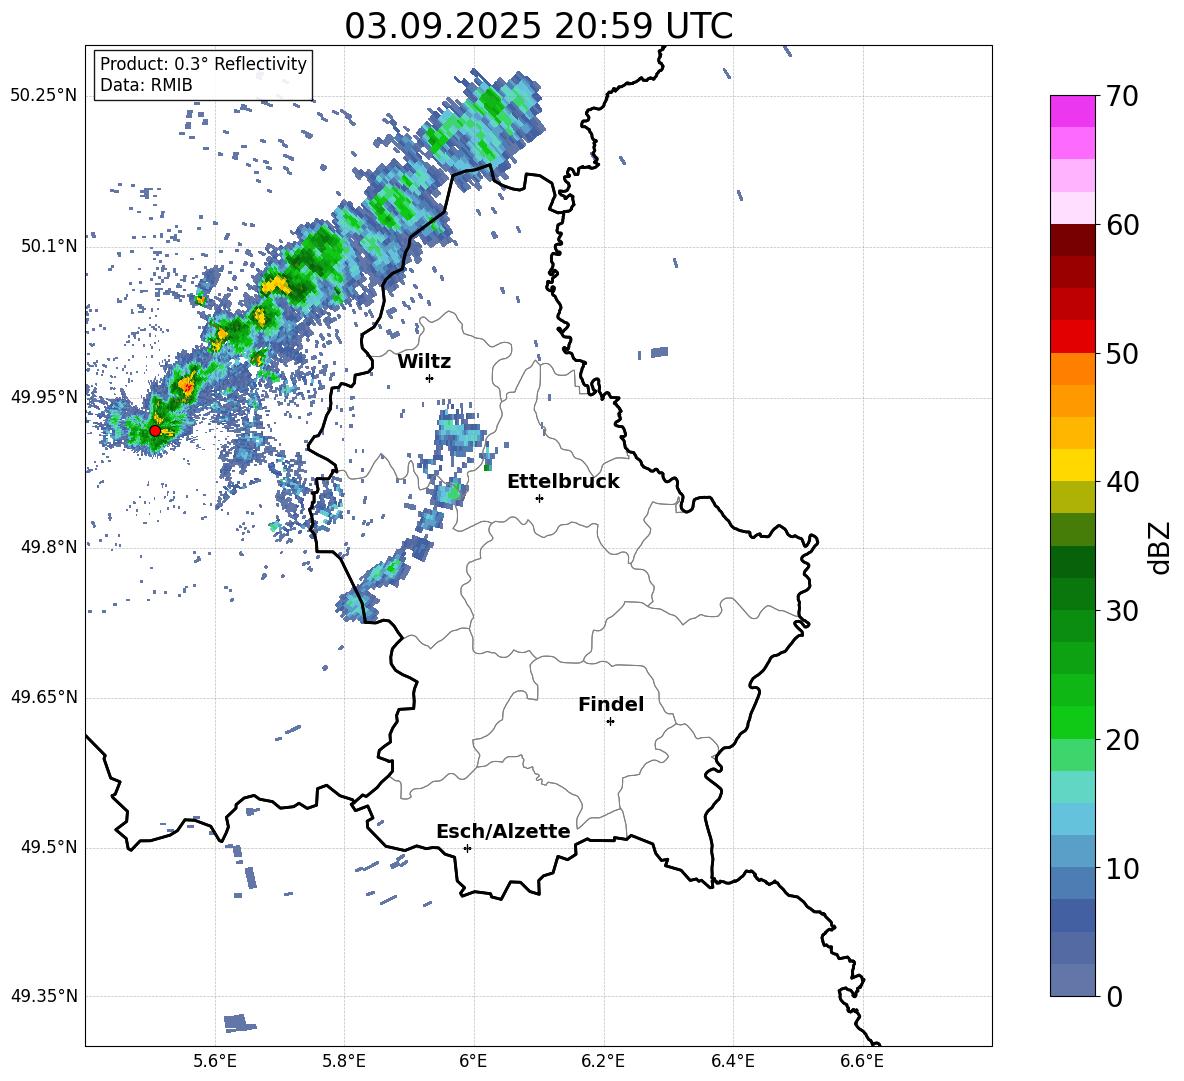This screenshot has width=1184, height=1081.
Task: Click the 03.09.2025 20:59 UTC title
Action: 538,26
